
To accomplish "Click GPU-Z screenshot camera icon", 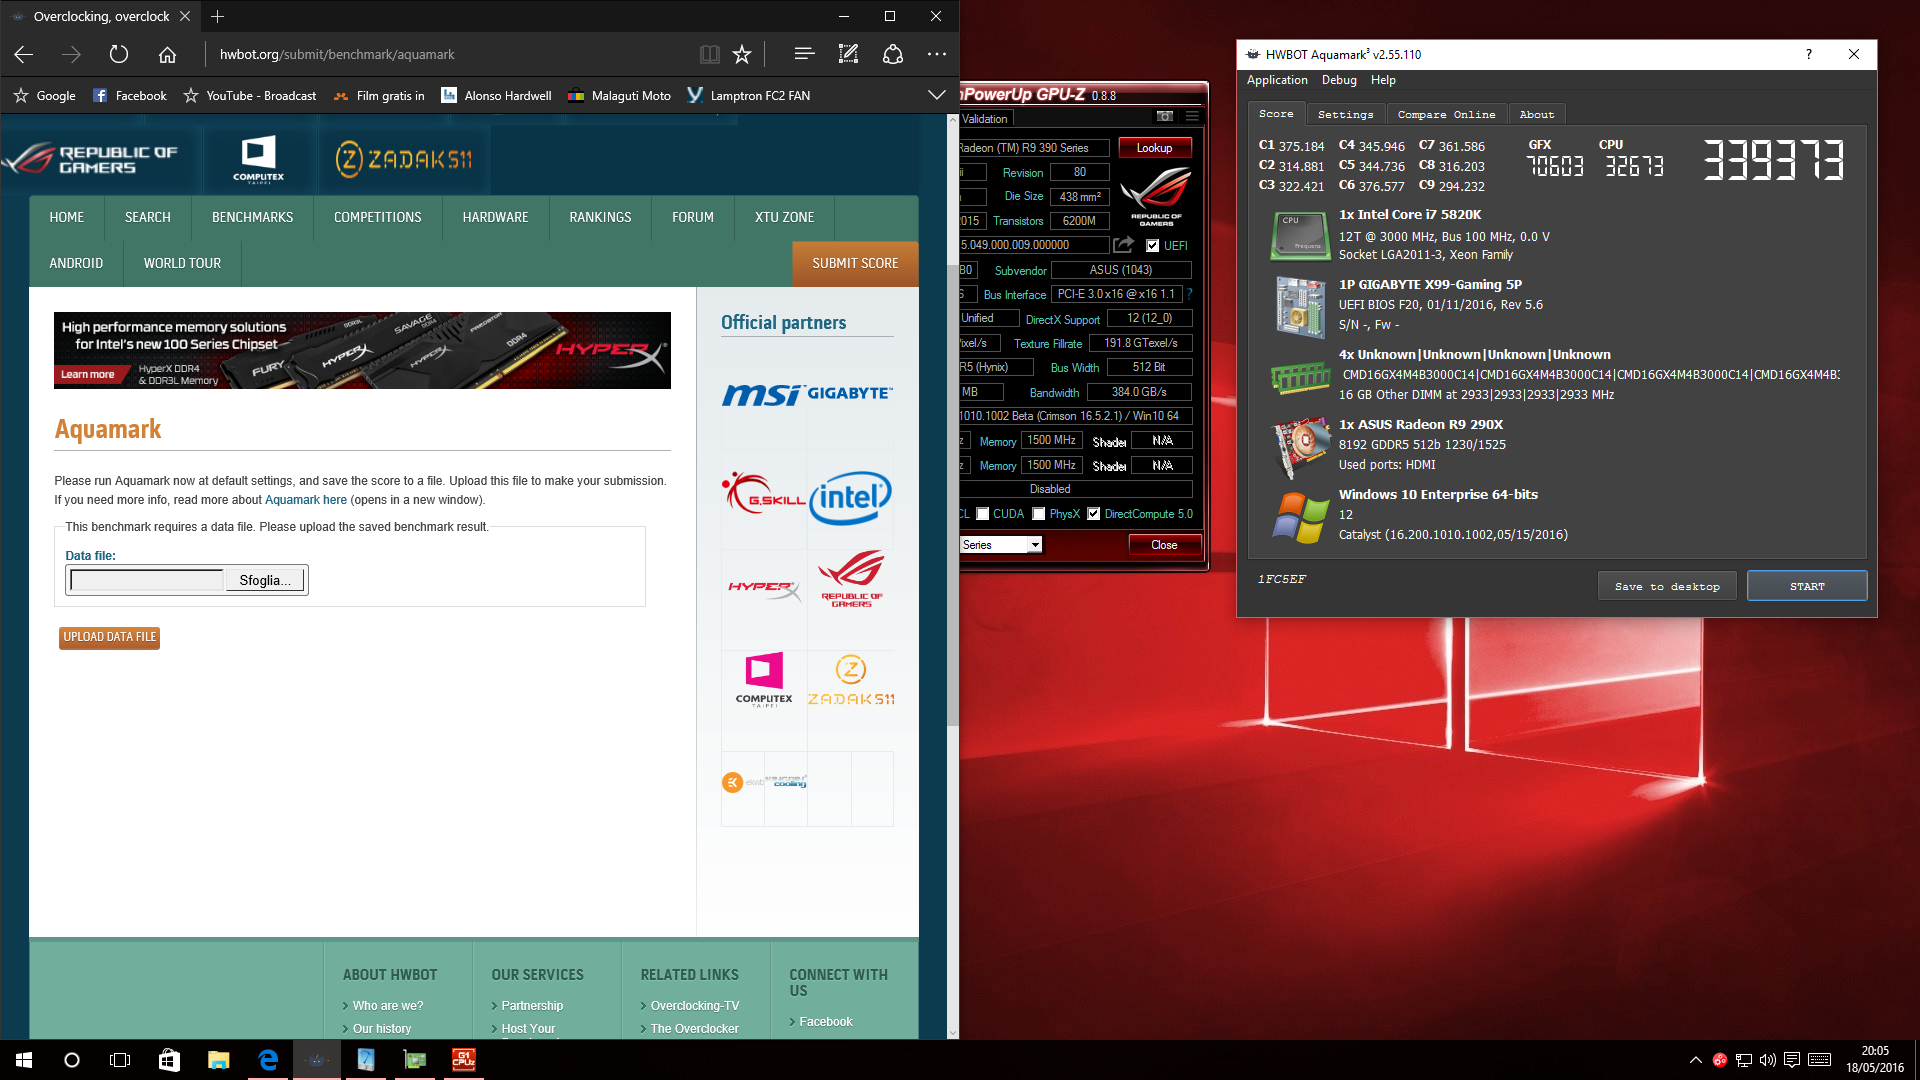I will pos(1164,116).
